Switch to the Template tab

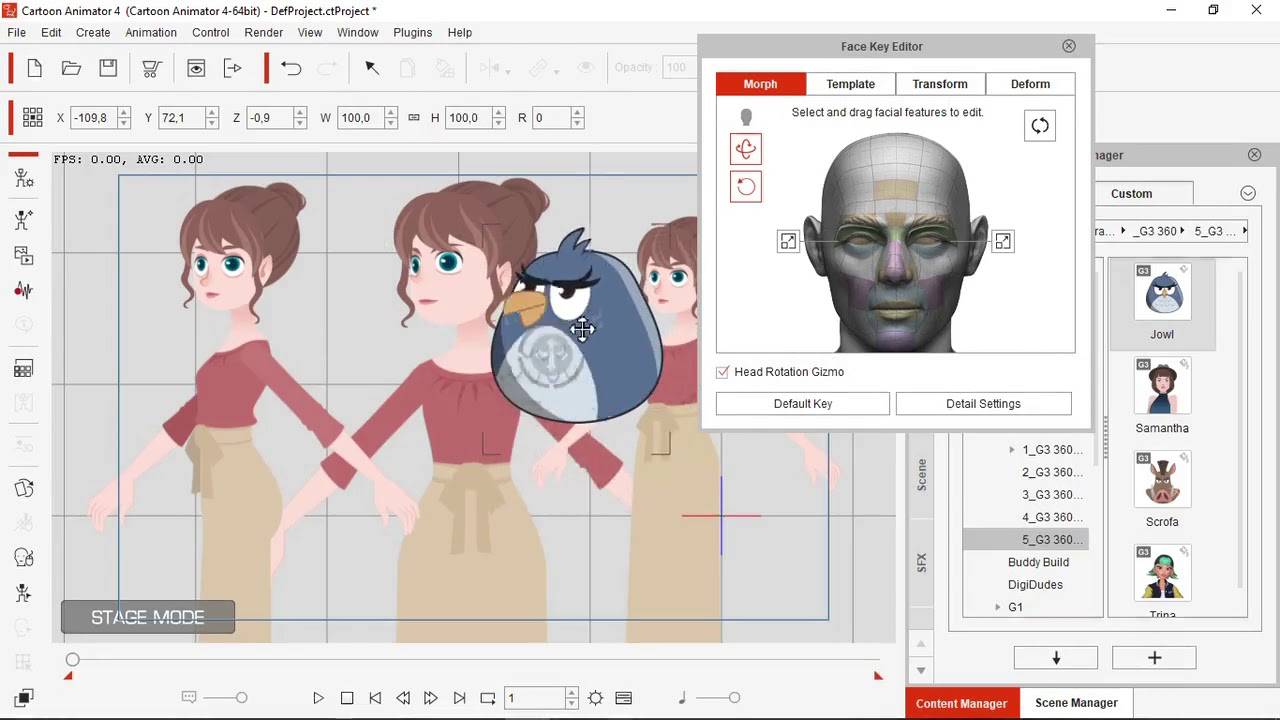(851, 84)
